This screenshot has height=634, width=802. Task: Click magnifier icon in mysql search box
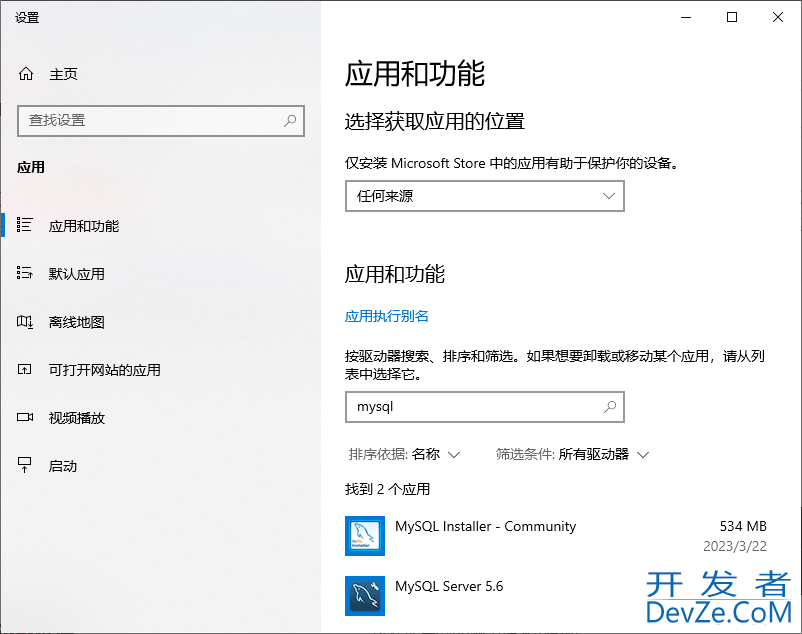610,407
